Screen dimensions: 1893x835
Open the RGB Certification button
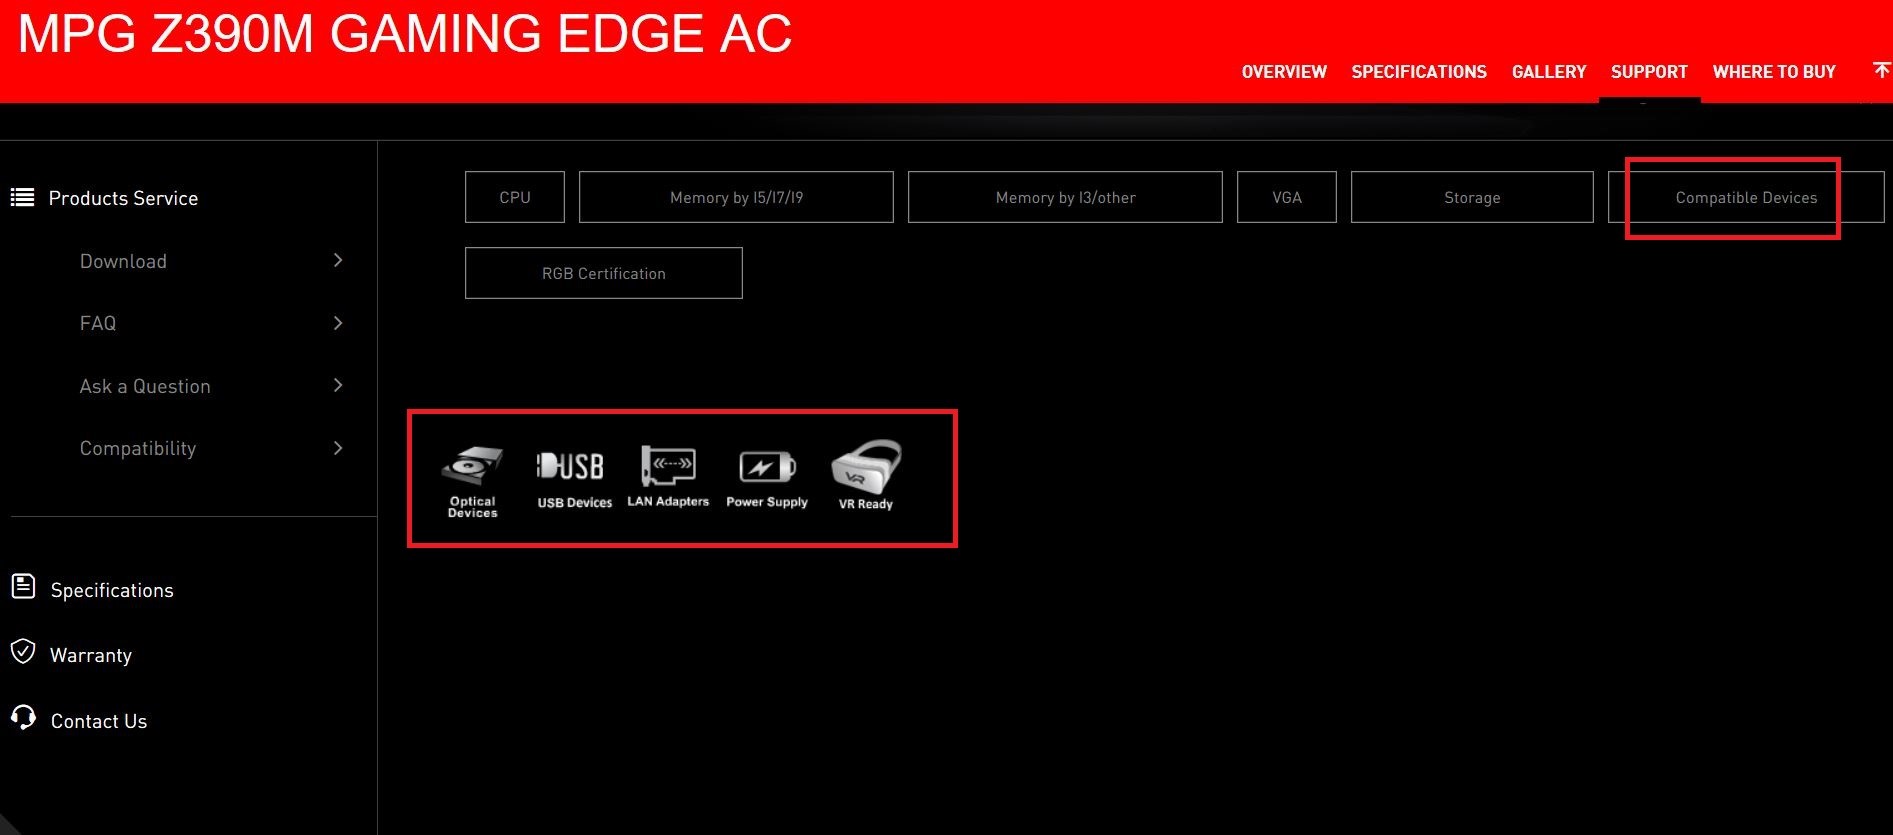(604, 273)
